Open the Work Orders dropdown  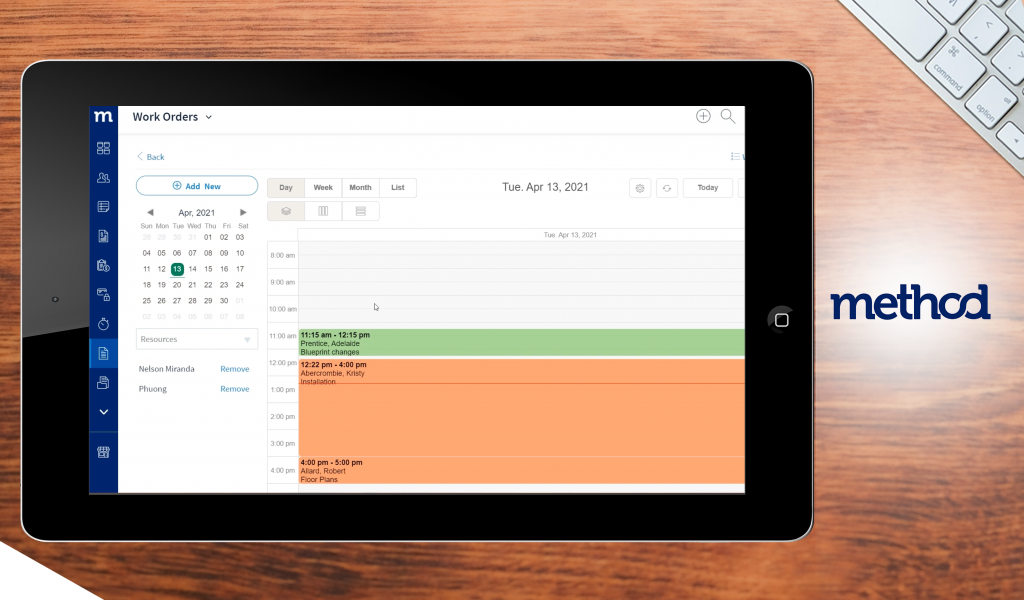click(x=173, y=117)
